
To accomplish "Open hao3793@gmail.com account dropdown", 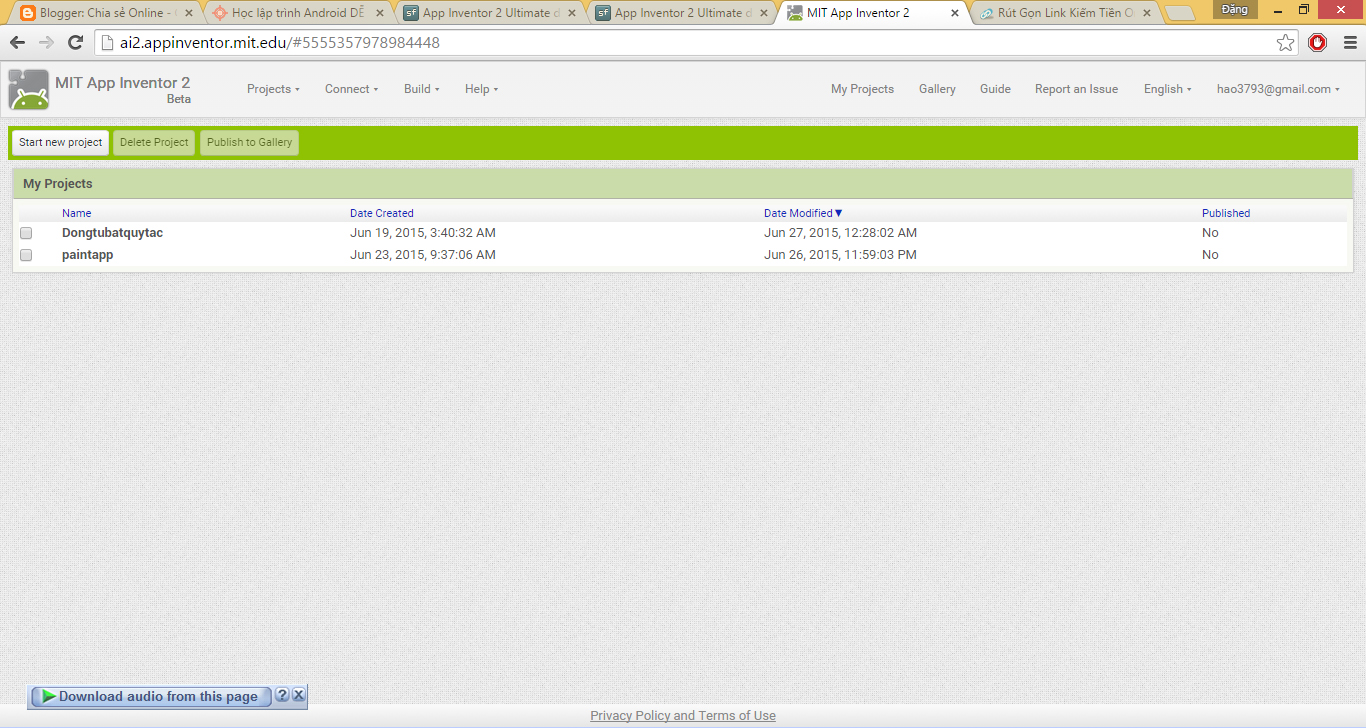I will point(1278,89).
